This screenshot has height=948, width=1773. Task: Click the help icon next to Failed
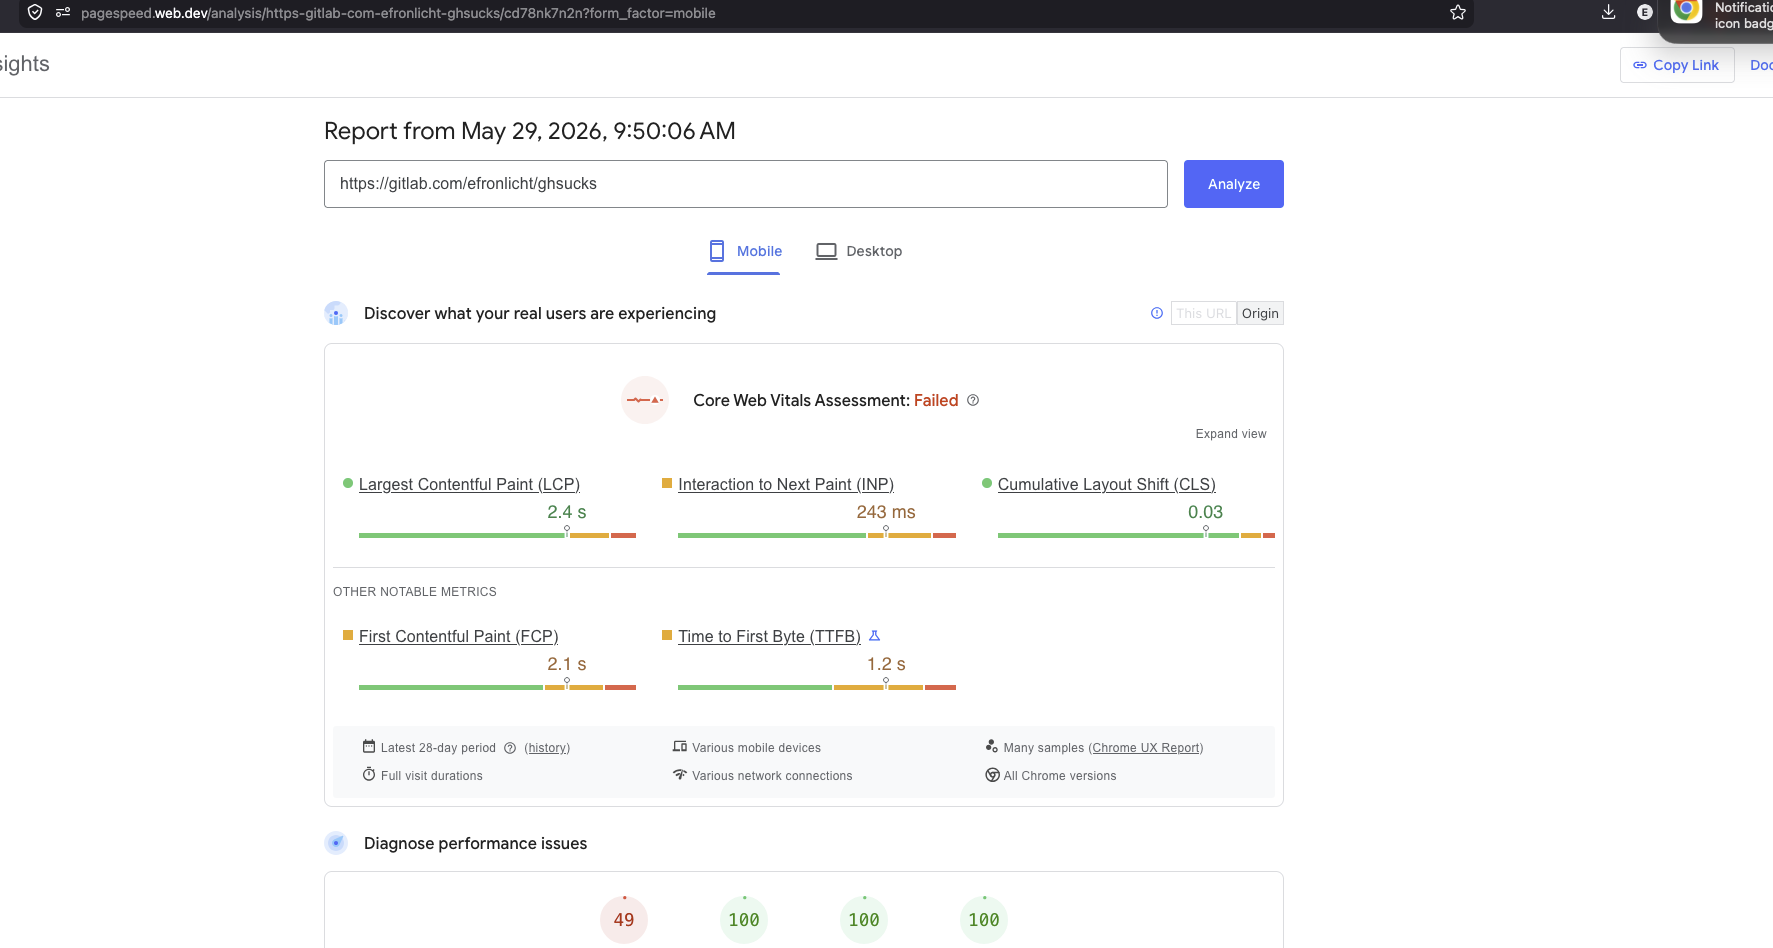[x=973, y=400]
